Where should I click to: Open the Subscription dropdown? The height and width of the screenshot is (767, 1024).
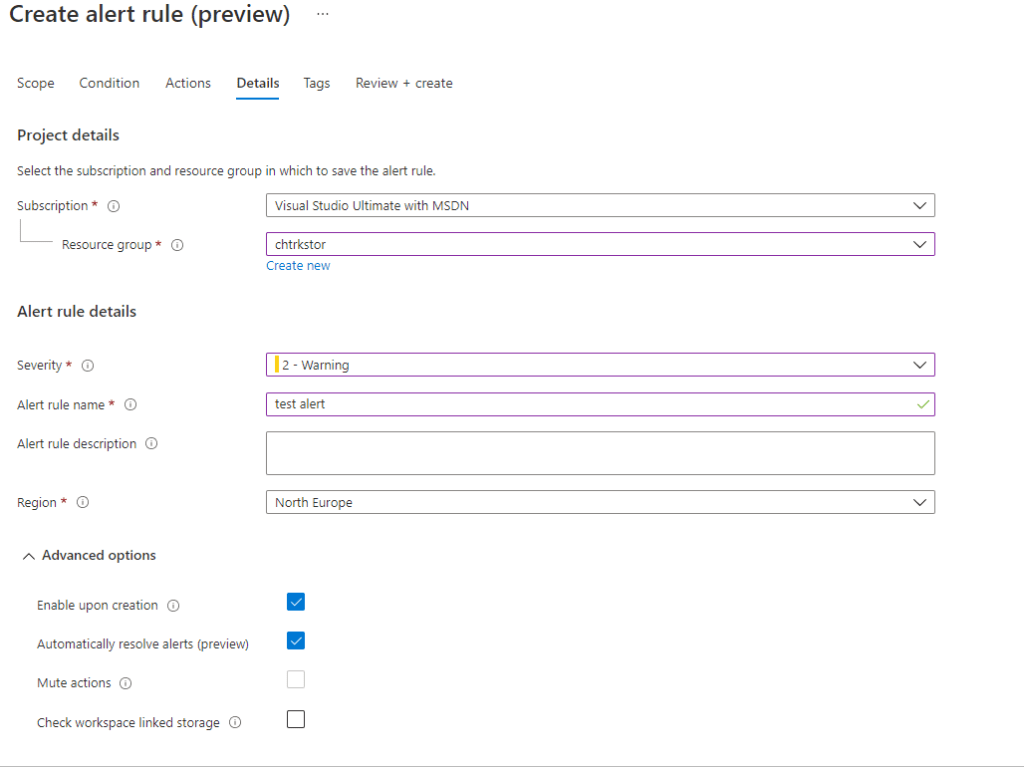[600, 206]
